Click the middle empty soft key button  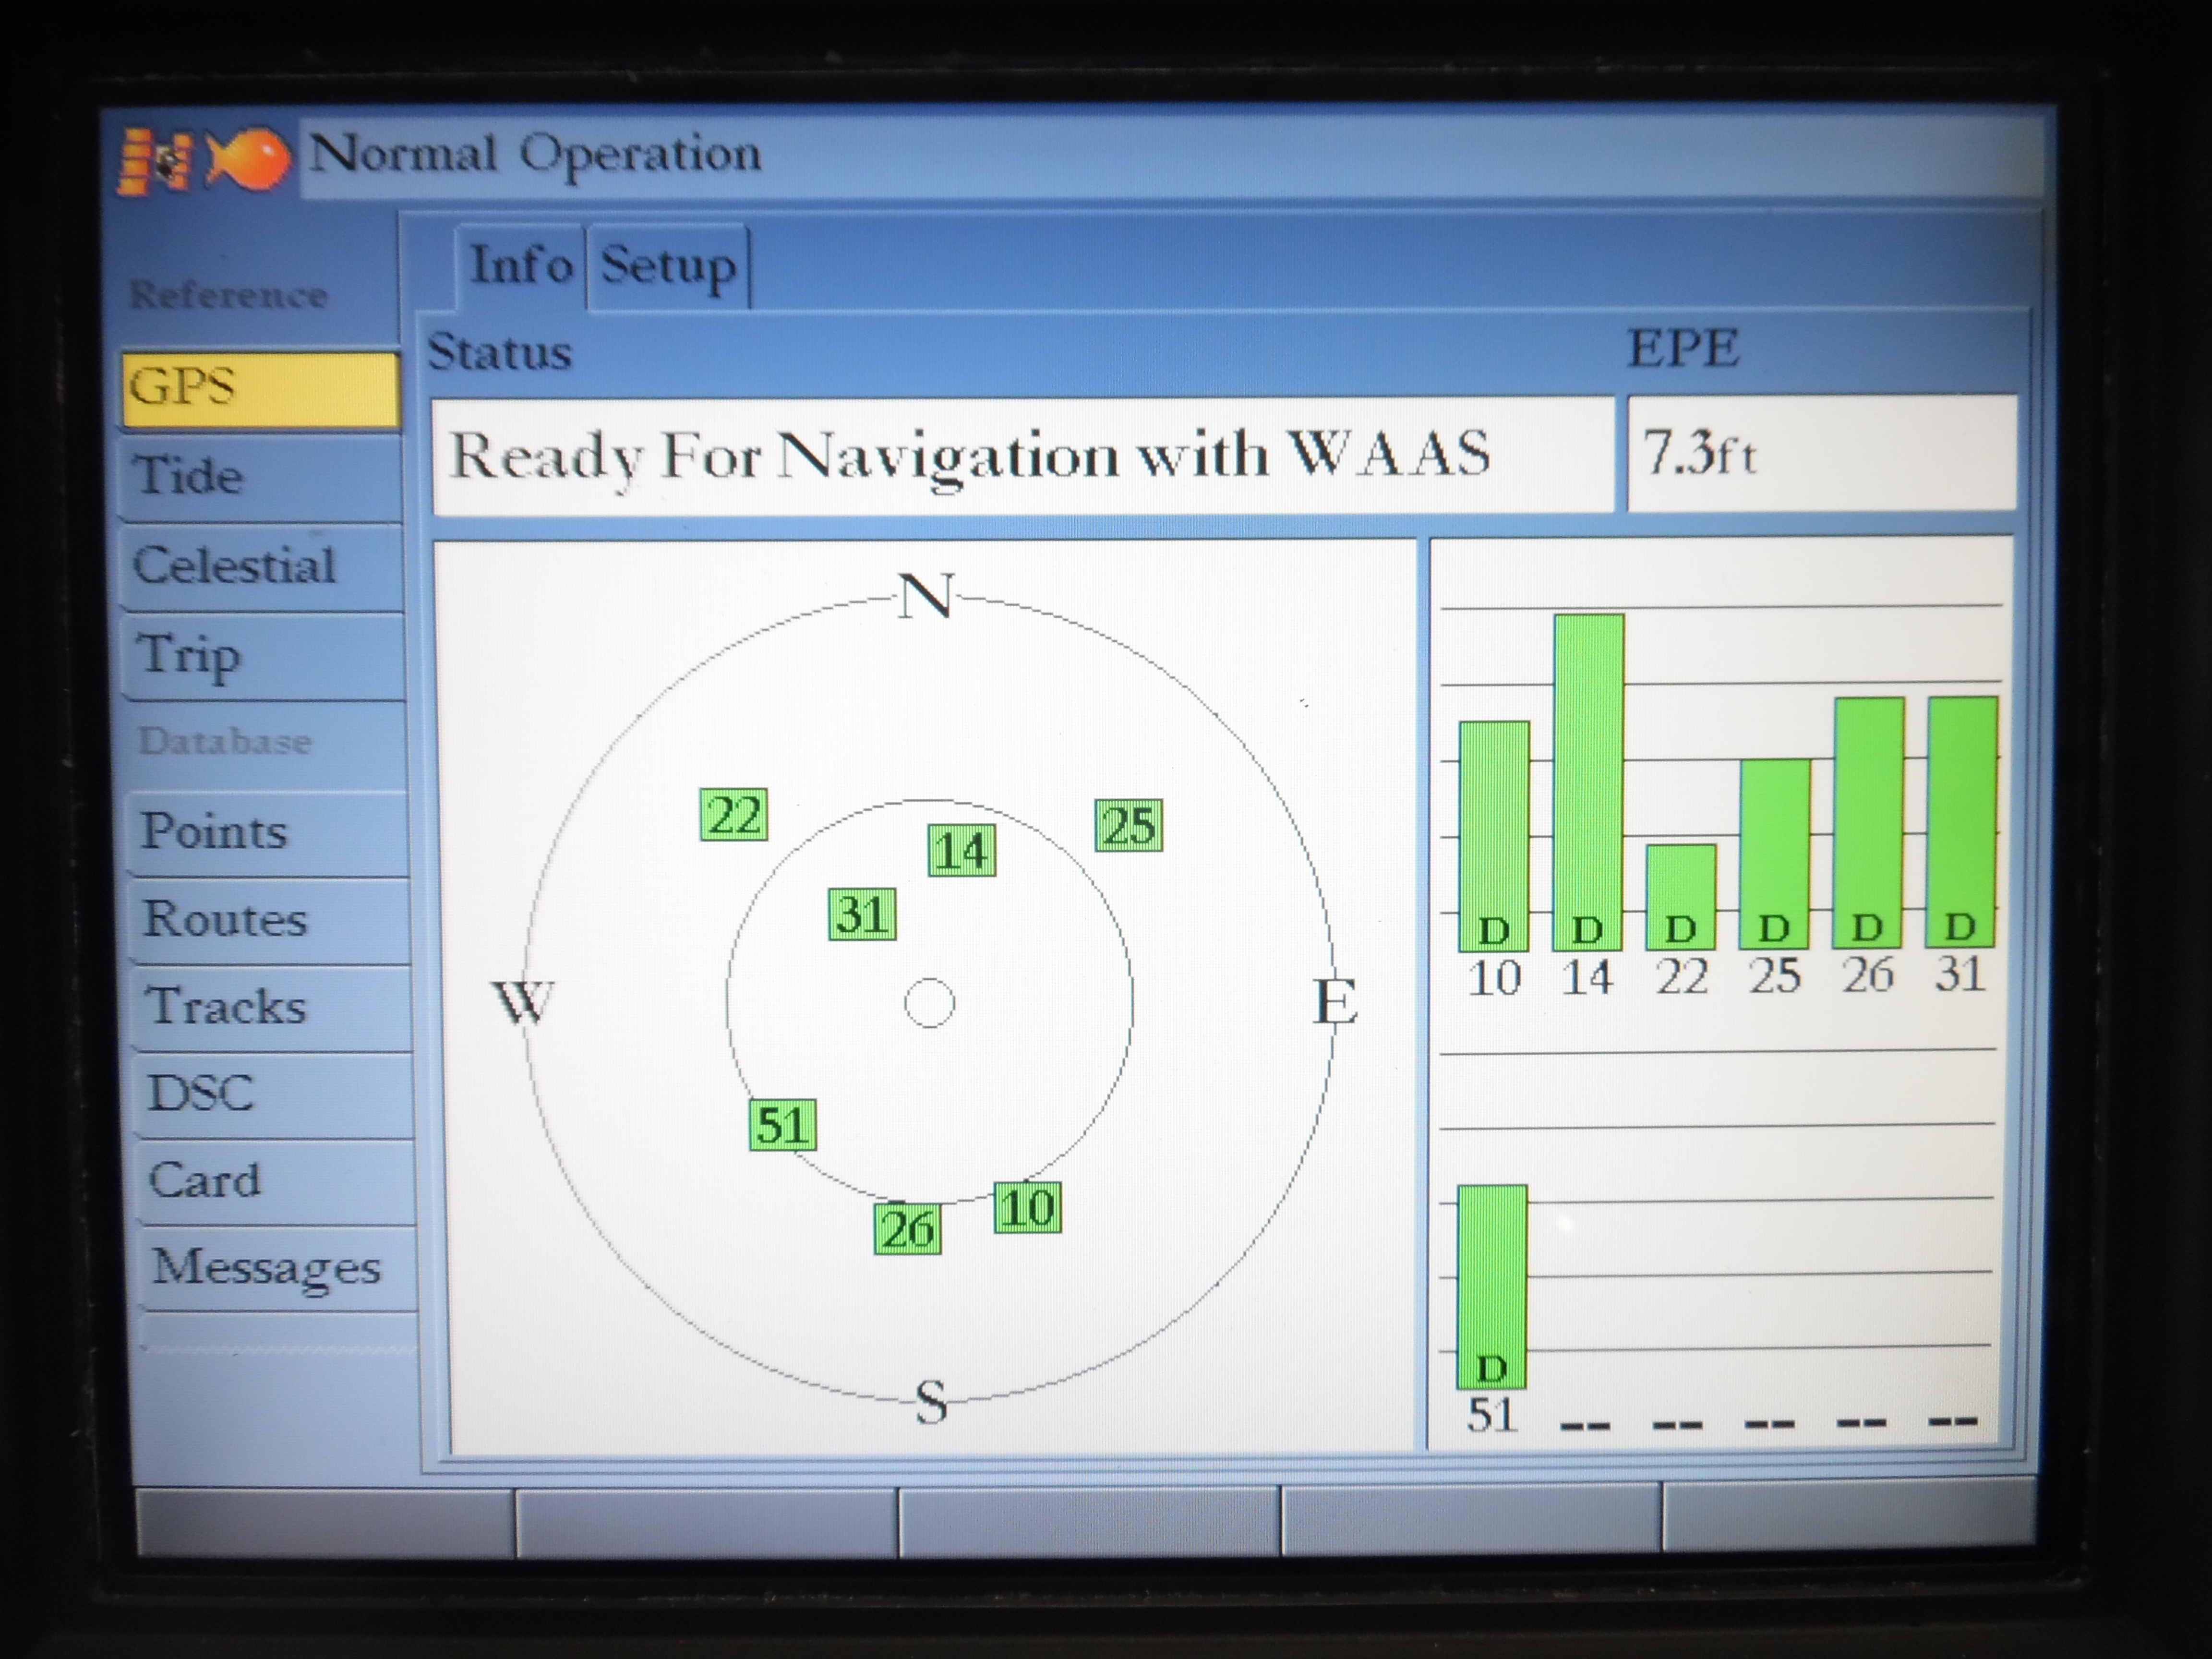[1089, 1521]
